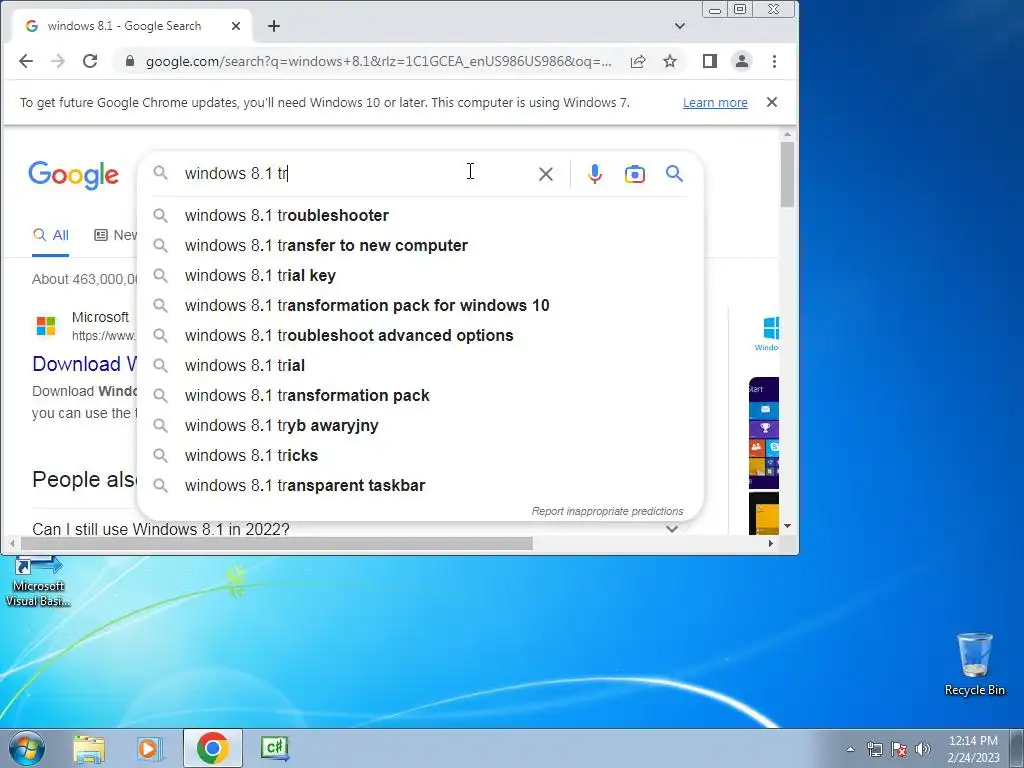The height and width of the screenshot is (768, 1024).
Task: Open the Windows 8 Start screen thumbnail
Action: tap(764, 433)
